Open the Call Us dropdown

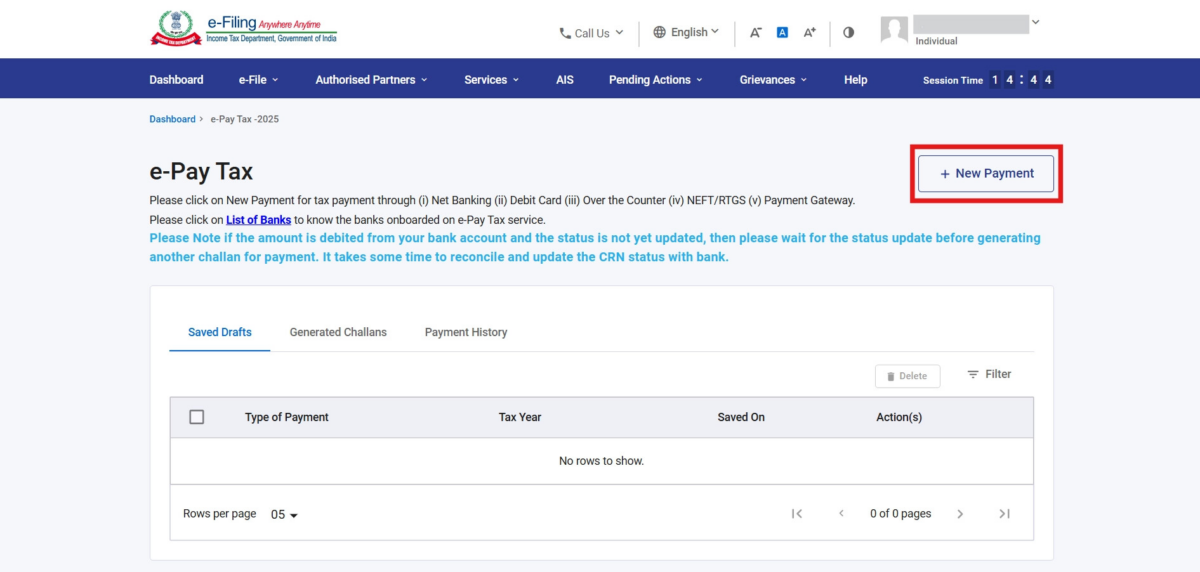(591, 33)
